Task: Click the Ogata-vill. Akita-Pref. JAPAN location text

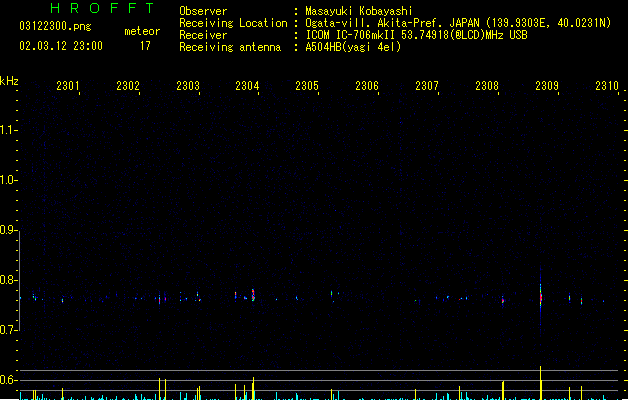Action: [458, 23]
